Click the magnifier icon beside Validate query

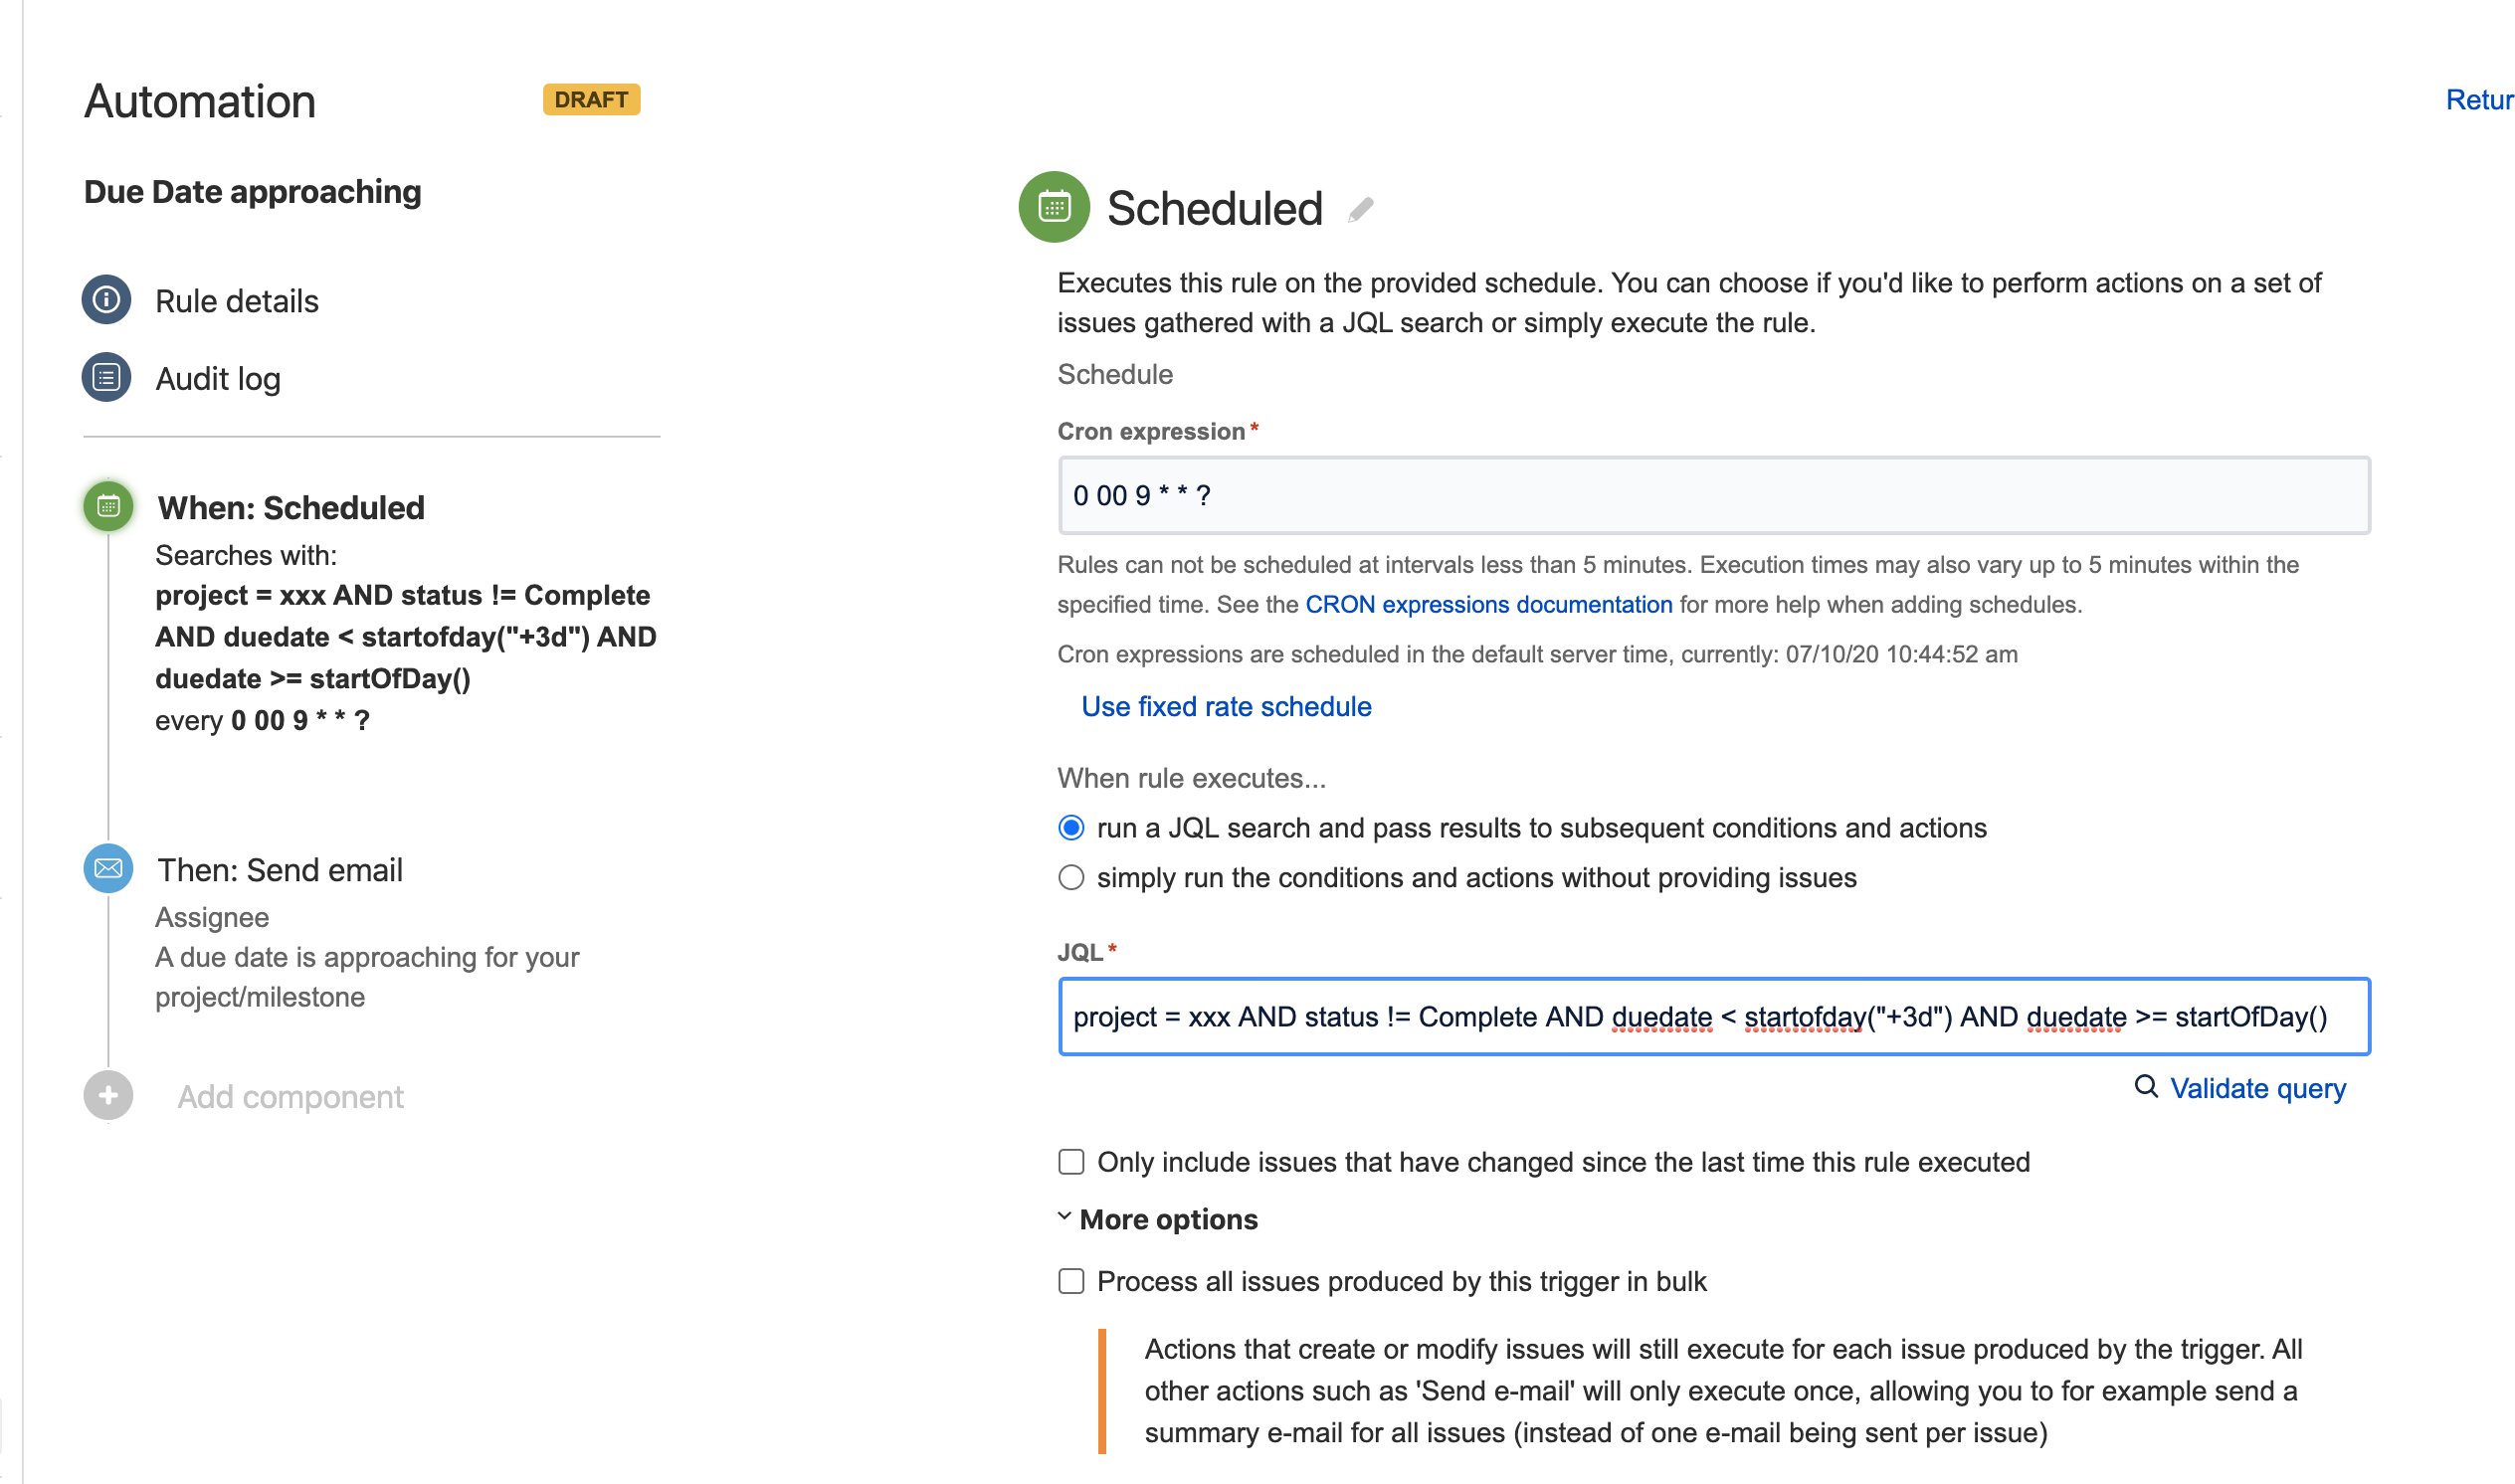(x=2145, y=1087)
